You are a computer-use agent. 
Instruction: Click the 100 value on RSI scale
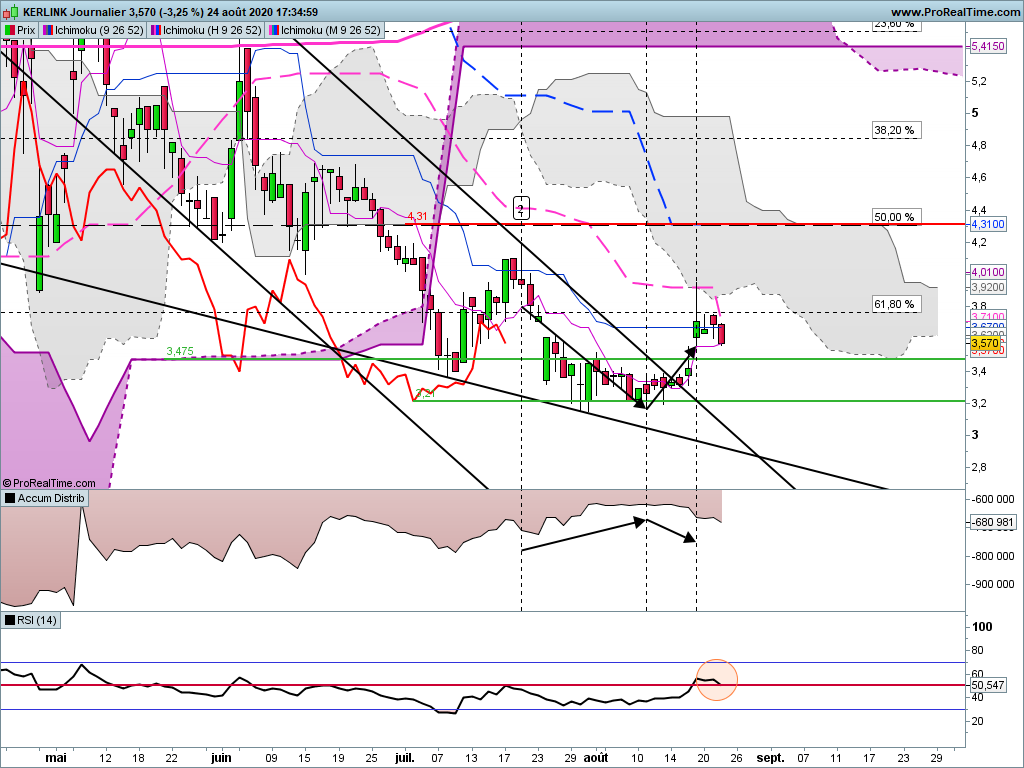click(x=982, y=627)
